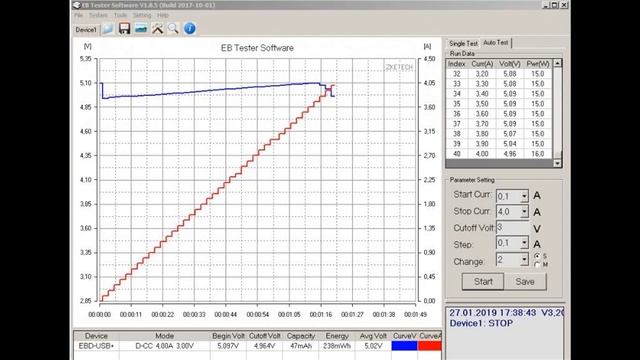Select the S (seconds) radio button
This screenshot has height=360, width=640.
point(537,256)
